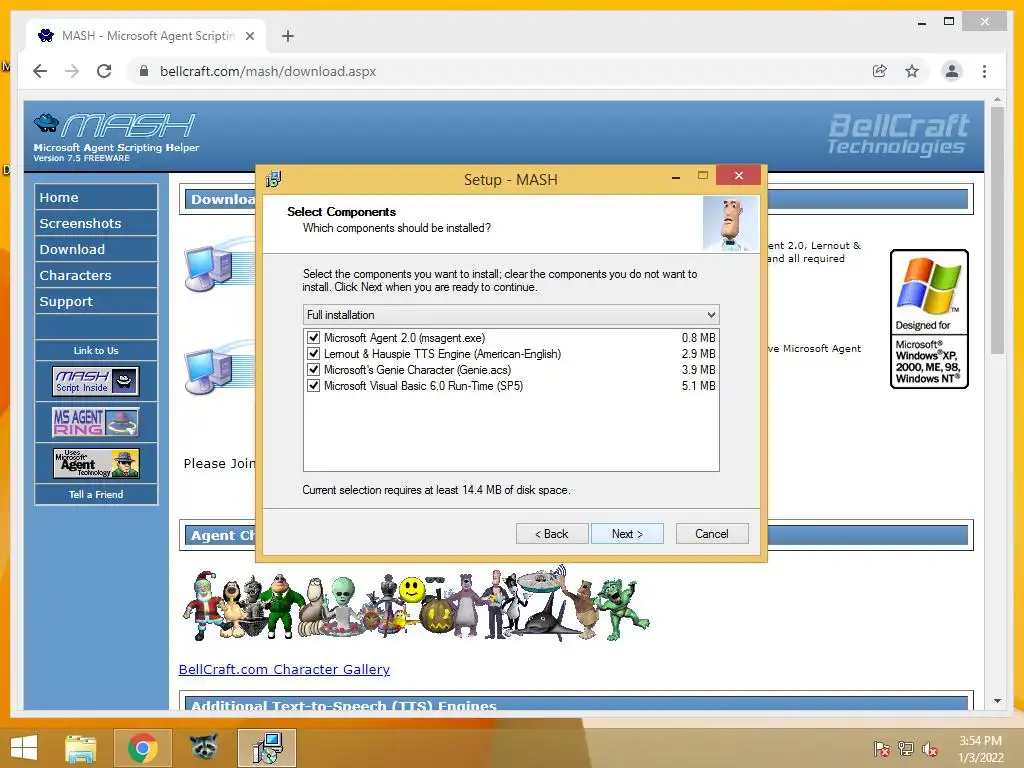1024x768 pixels.
Task: Click the MASH logo in page header
Action: 116,137
